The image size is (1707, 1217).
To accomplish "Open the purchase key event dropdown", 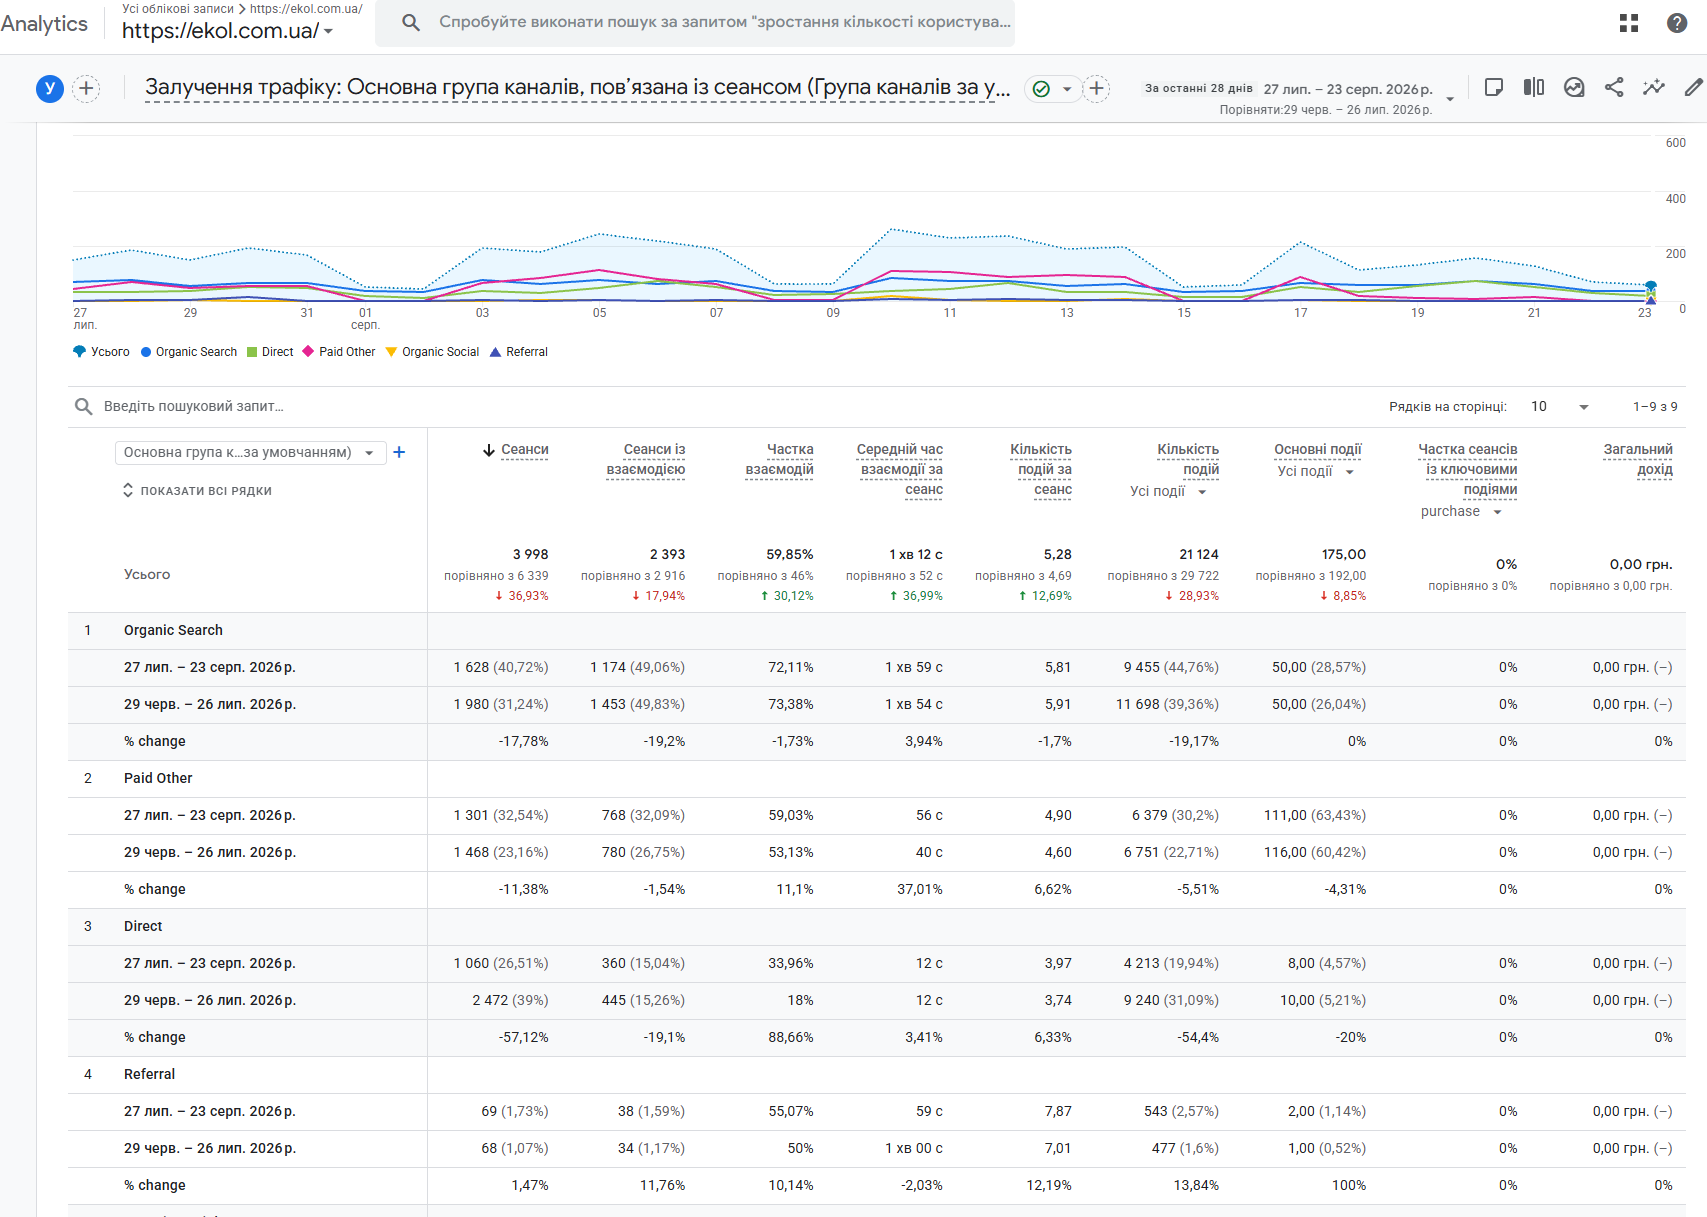I will click(x=1461, y=511).
